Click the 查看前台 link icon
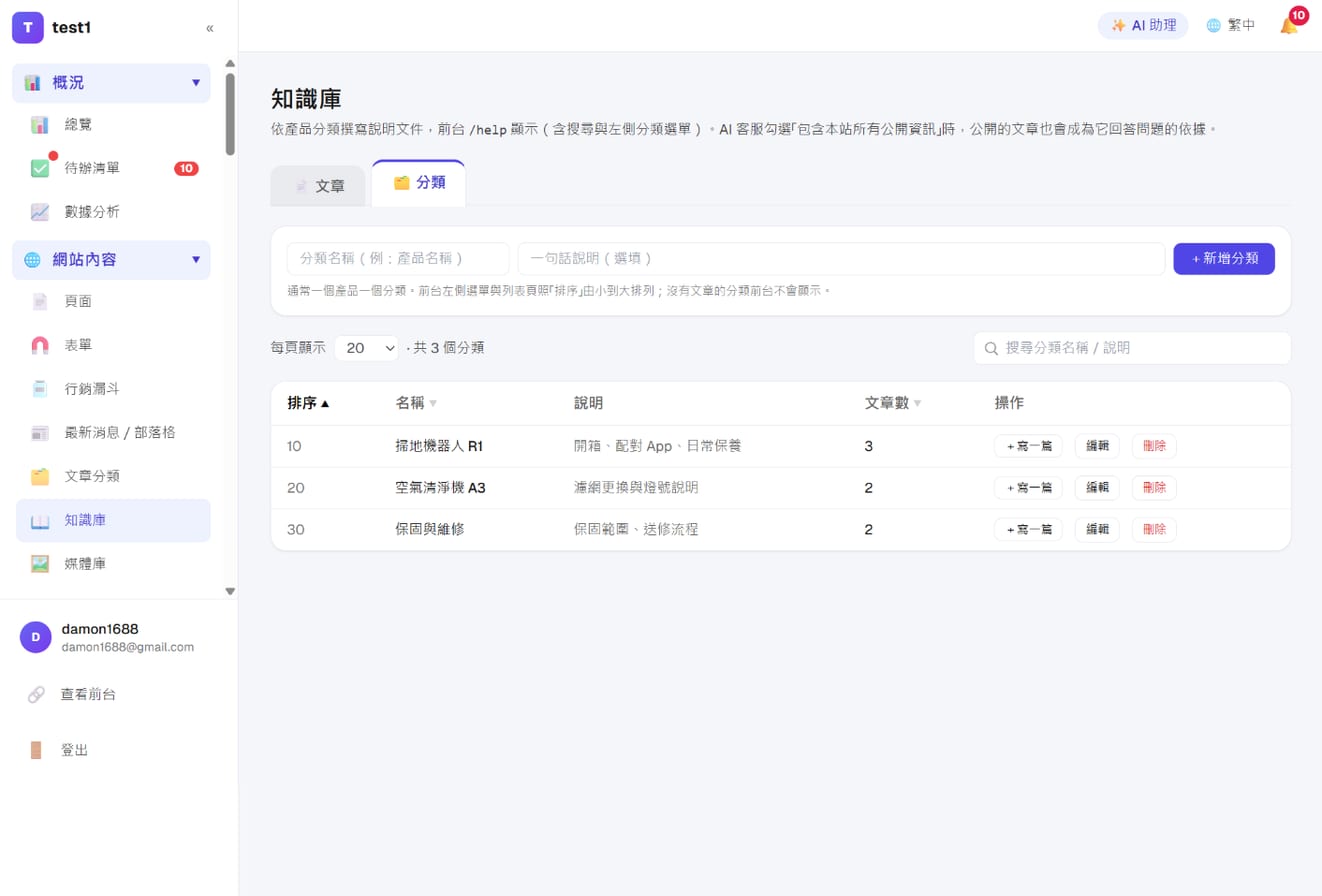 (x=36, y=694)
